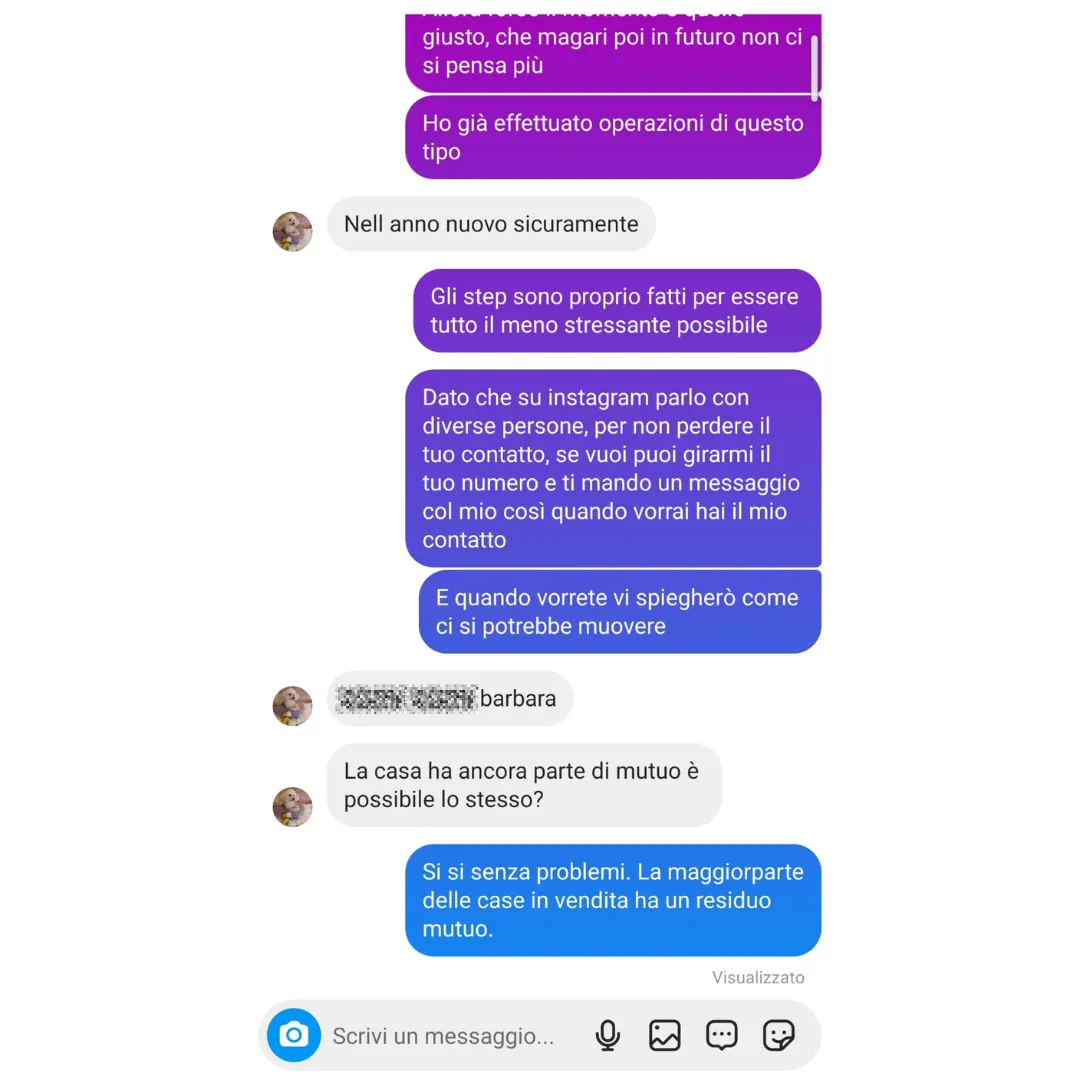Open the photo gallery picker icon
The width and height of the screenshot is (1080, 1080).
(665, 1035)
